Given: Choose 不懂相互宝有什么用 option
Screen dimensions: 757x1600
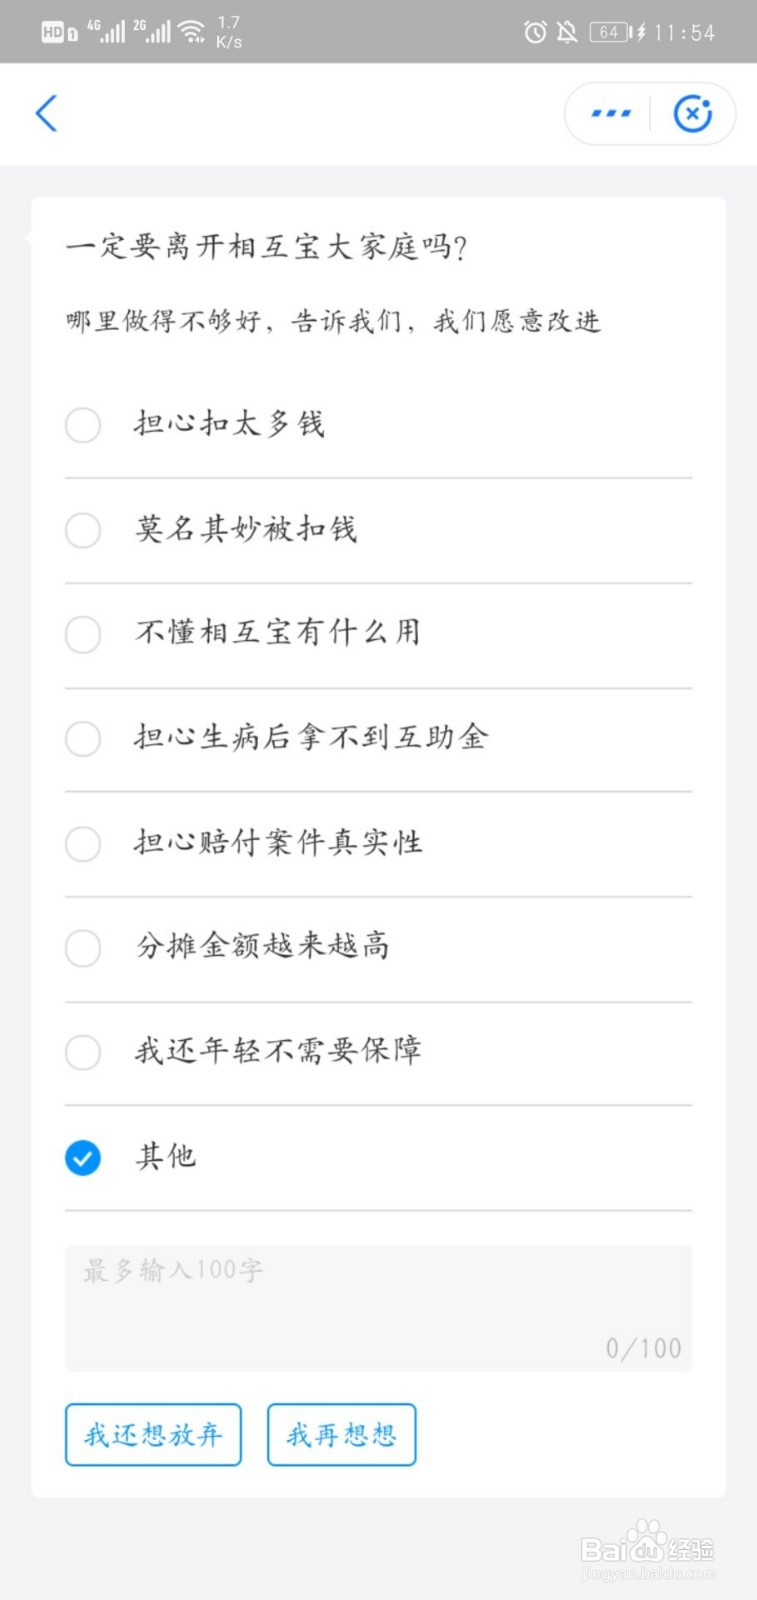Looking at the screenshot, I should pos(83,634).
